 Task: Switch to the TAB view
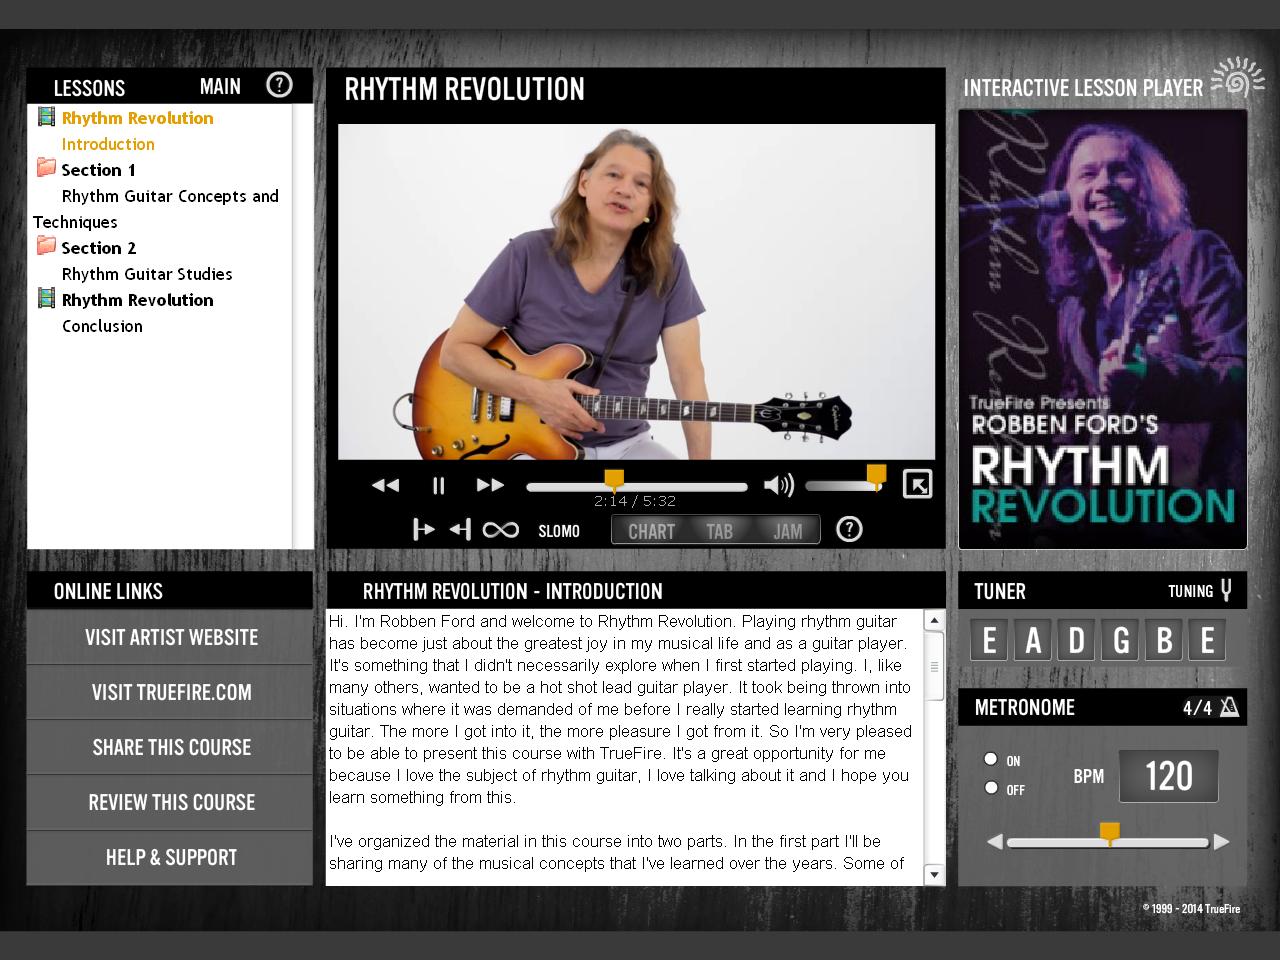719,531
